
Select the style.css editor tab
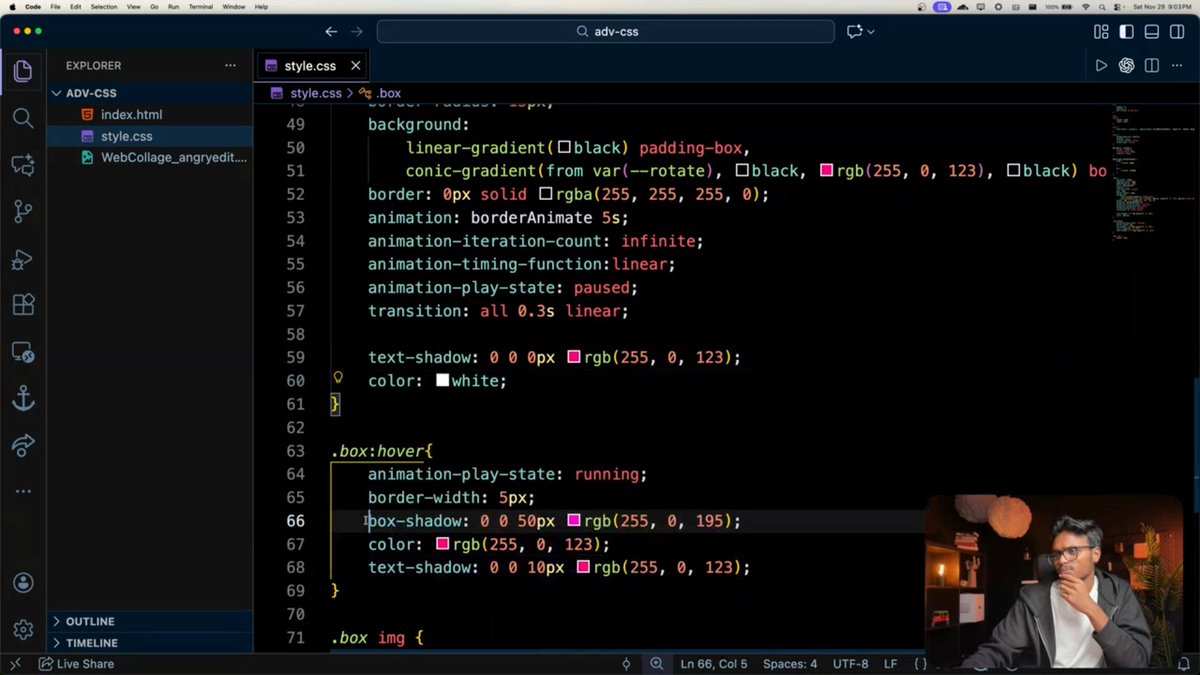tap(311, 65)
